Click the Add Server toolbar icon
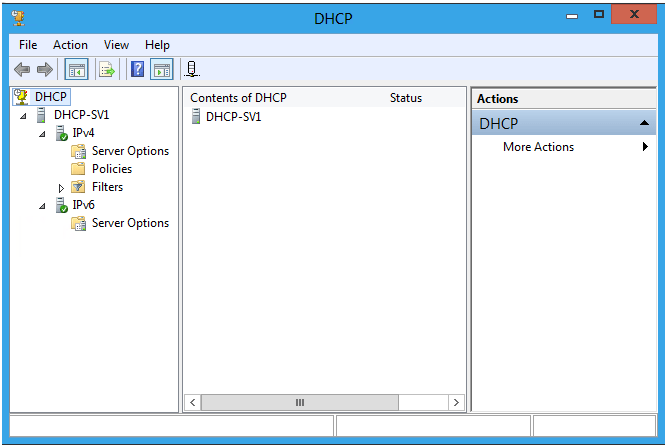Screen dimensions: 667x447 [192, 69]
